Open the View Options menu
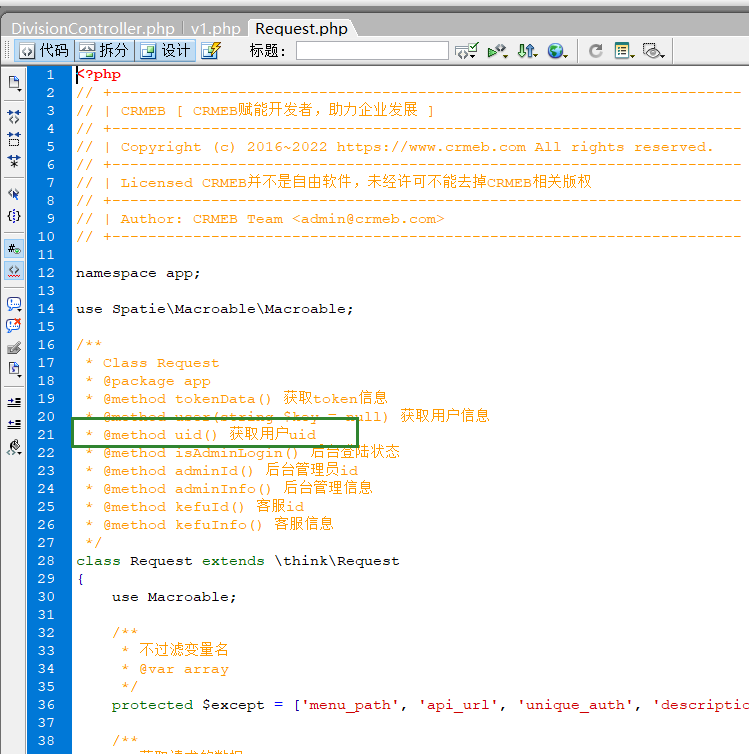749x754 pixels. tap(624, 50)
